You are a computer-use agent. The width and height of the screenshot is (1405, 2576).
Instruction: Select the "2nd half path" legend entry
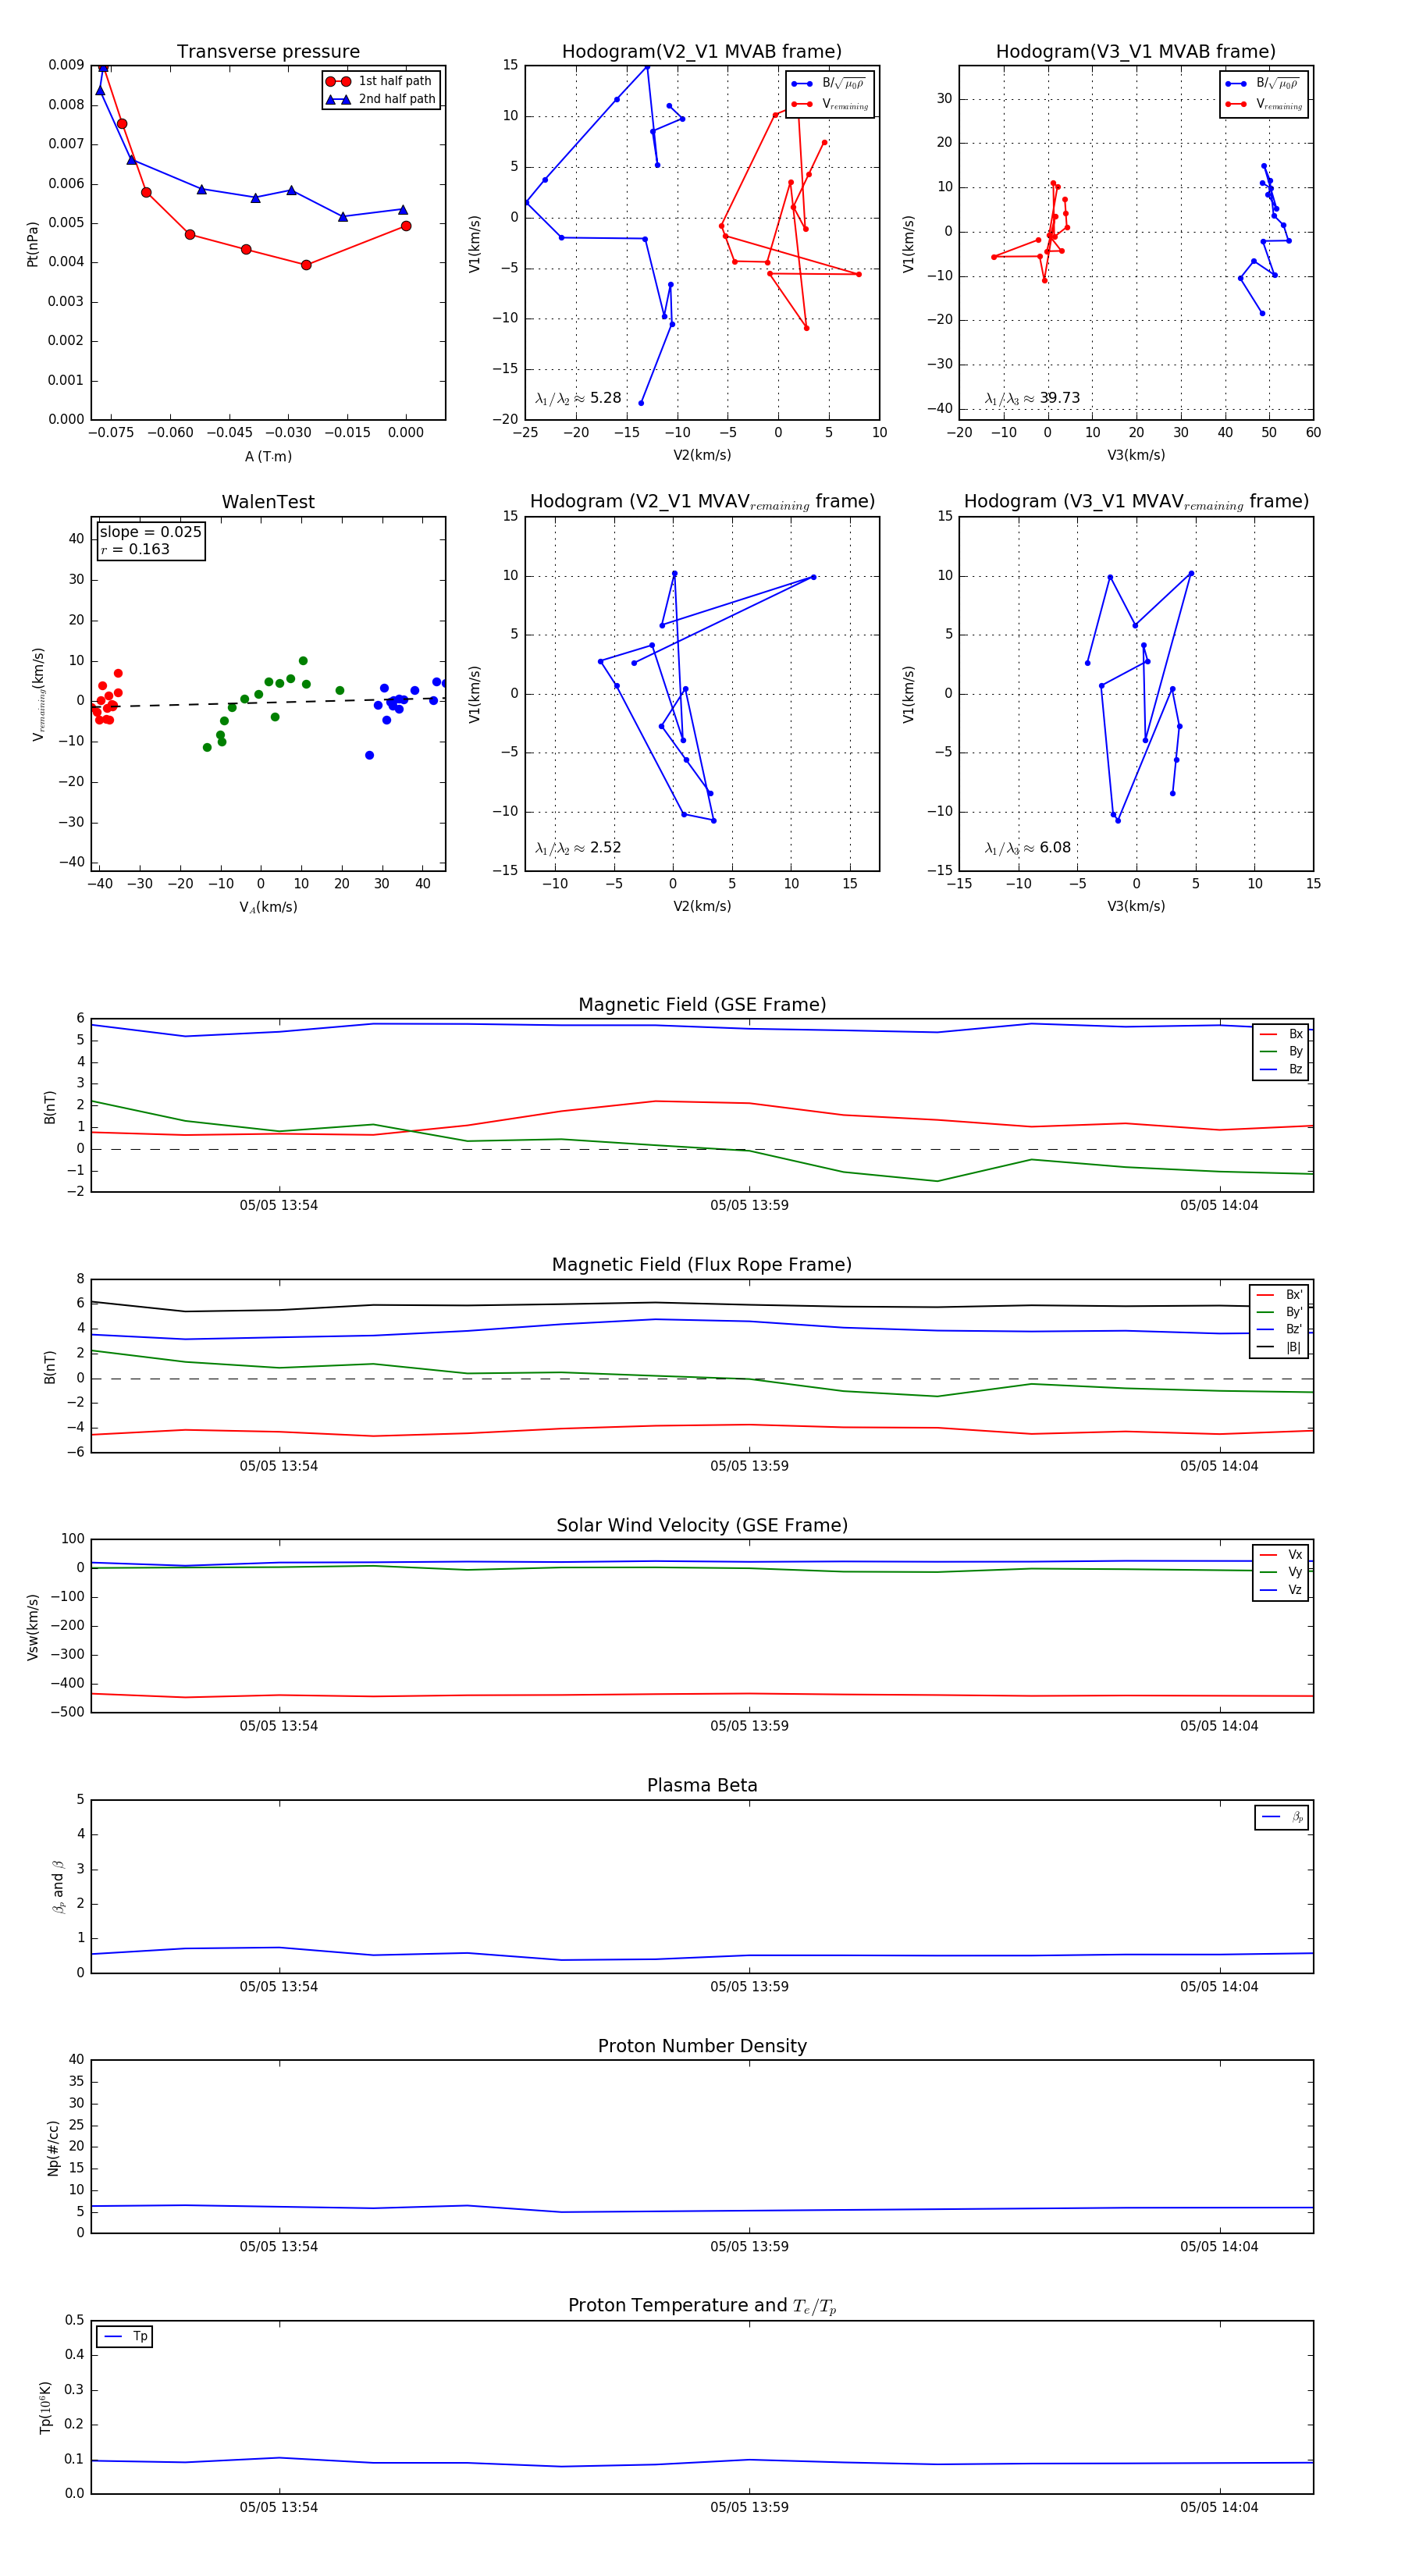(x=382, y=99)
